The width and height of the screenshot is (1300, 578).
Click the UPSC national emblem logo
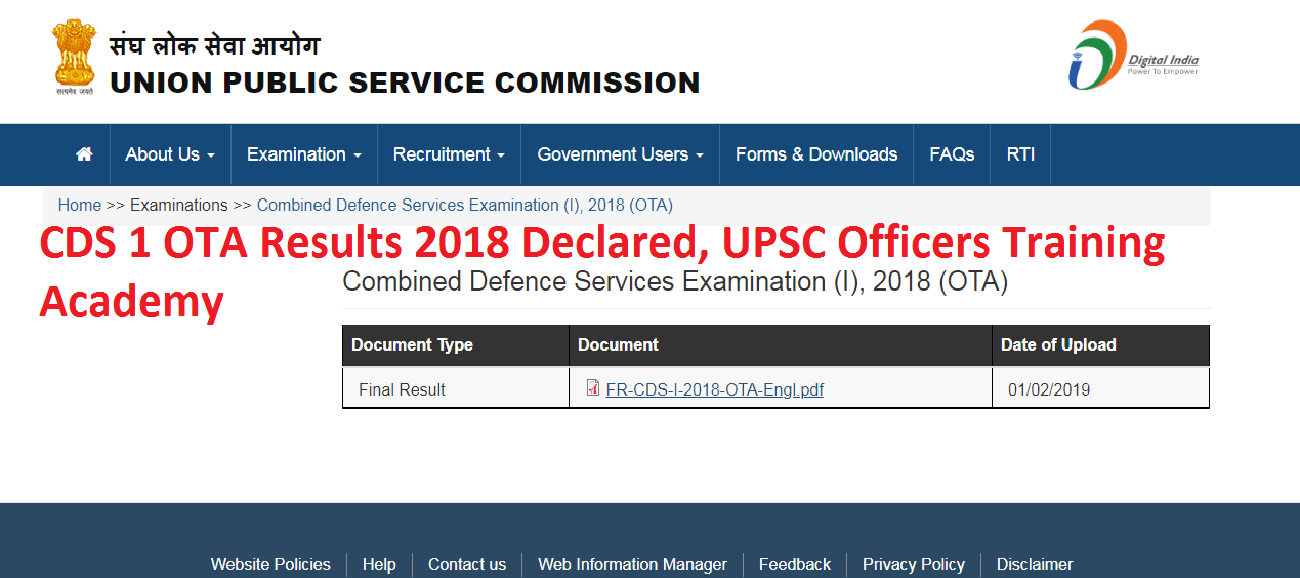tap(71, 57)
